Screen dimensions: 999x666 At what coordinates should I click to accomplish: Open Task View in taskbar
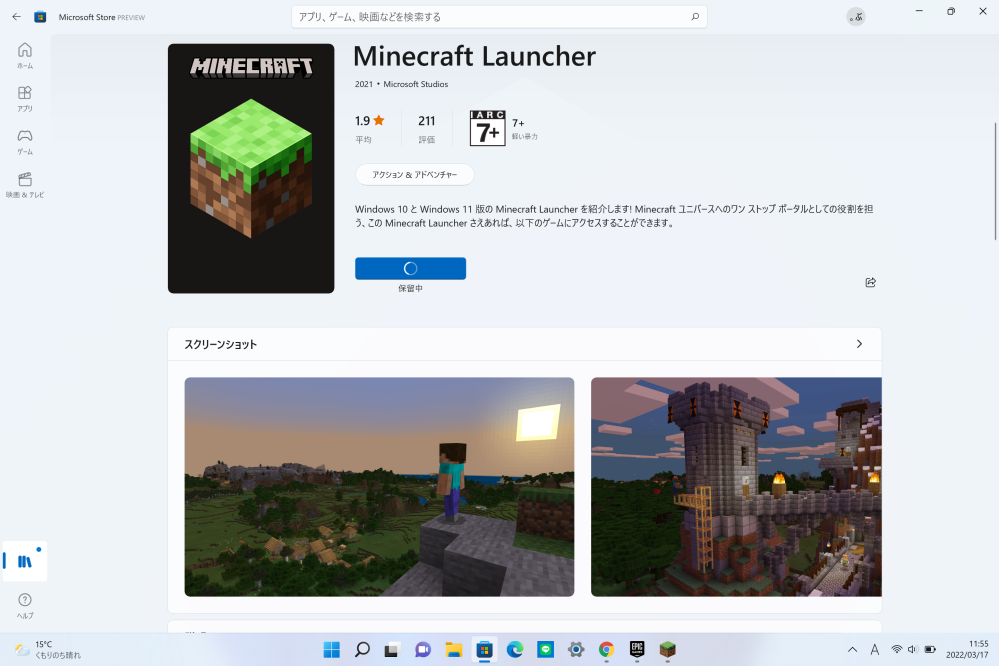pyautogui.click(x=392, y=649)
